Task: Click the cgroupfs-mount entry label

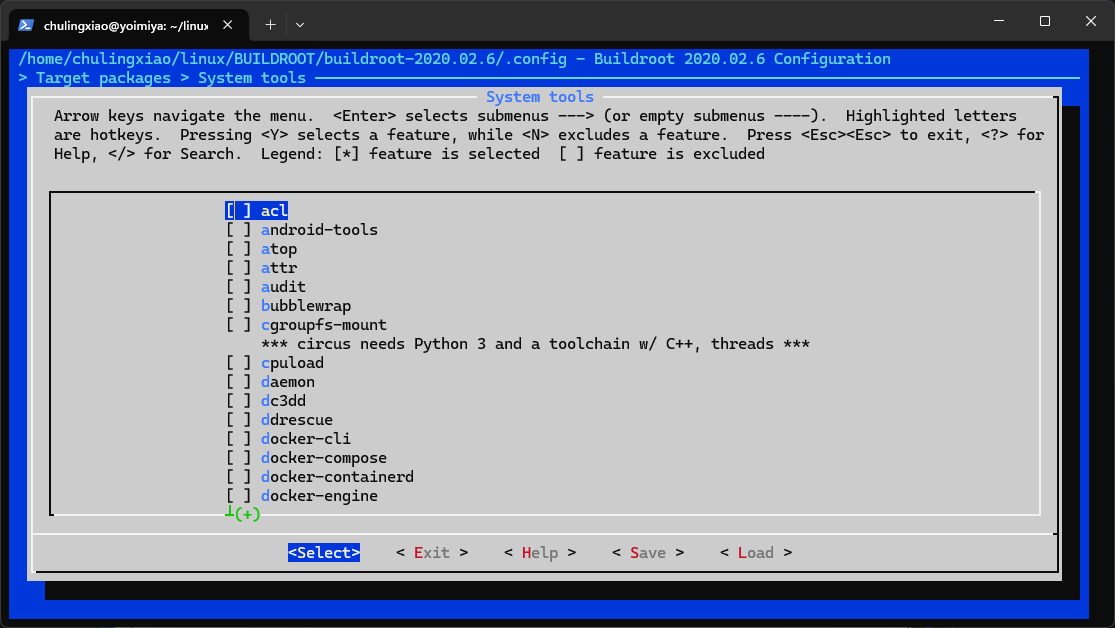Action: pos(324,324)
